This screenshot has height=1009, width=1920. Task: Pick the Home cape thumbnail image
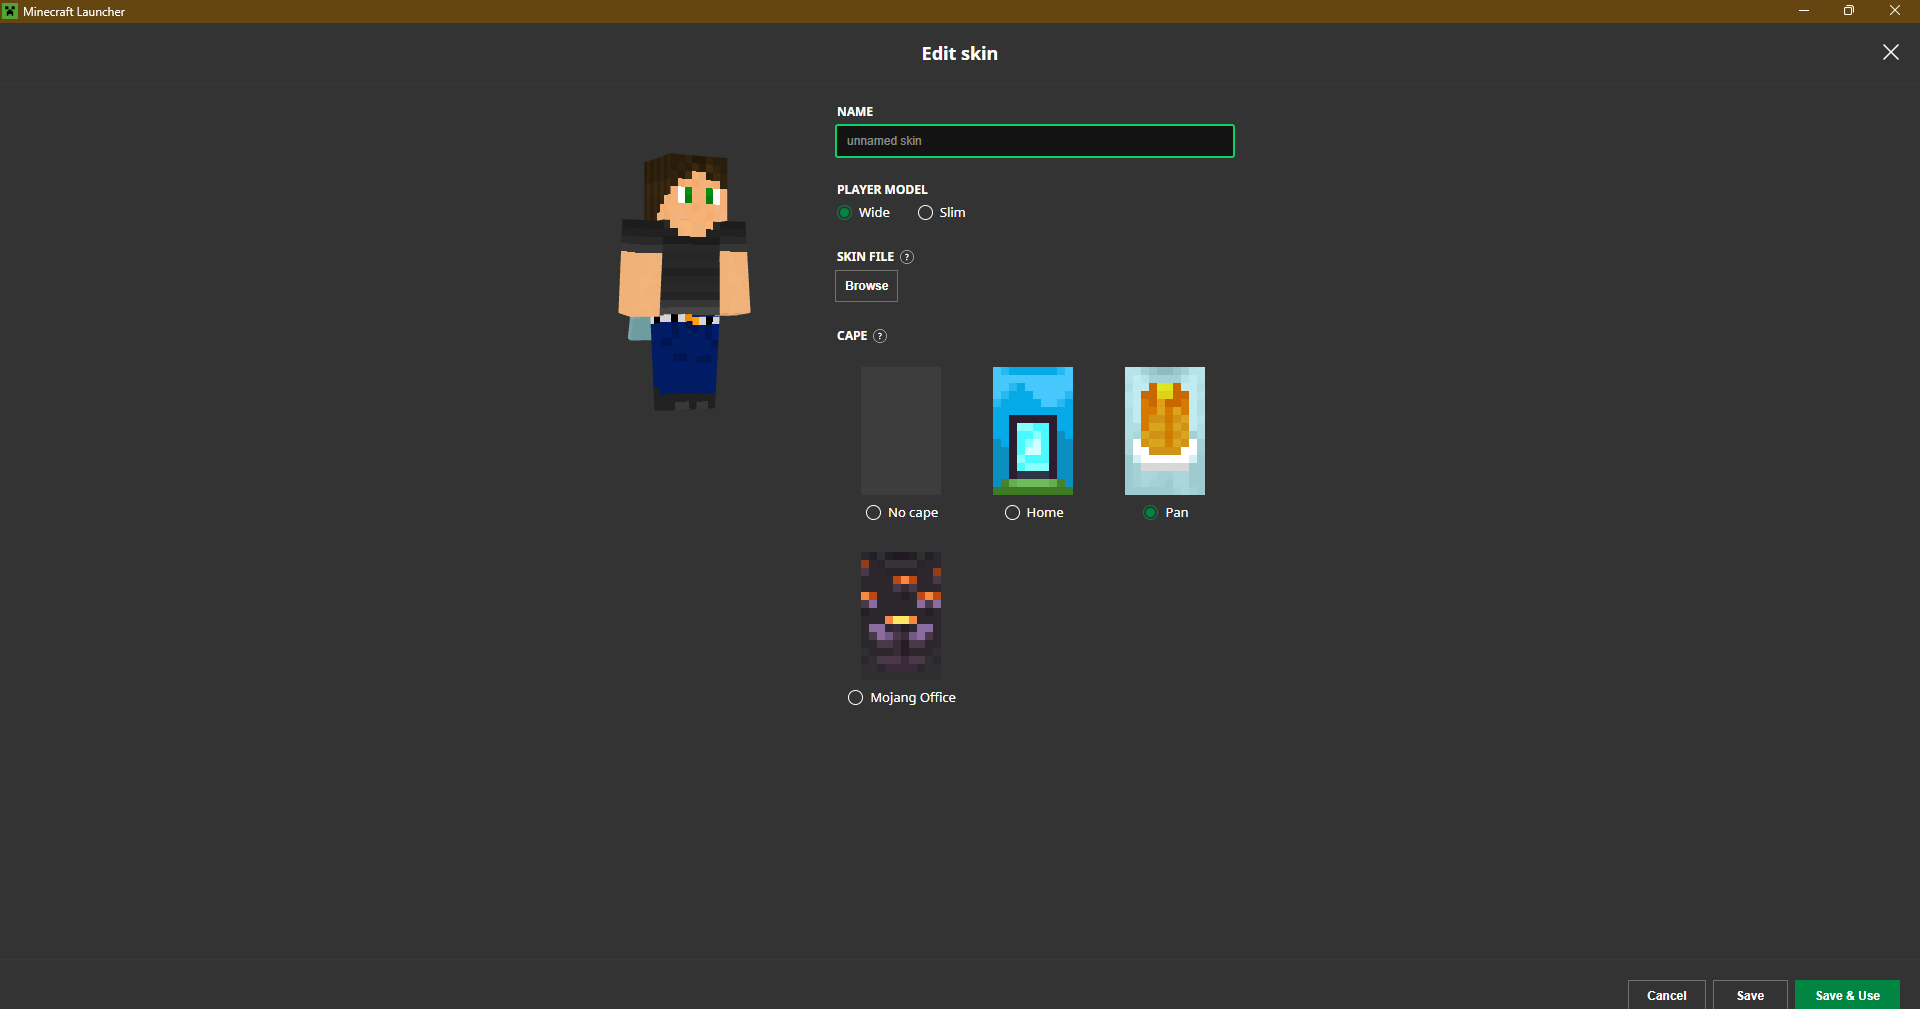(1033, 431)
